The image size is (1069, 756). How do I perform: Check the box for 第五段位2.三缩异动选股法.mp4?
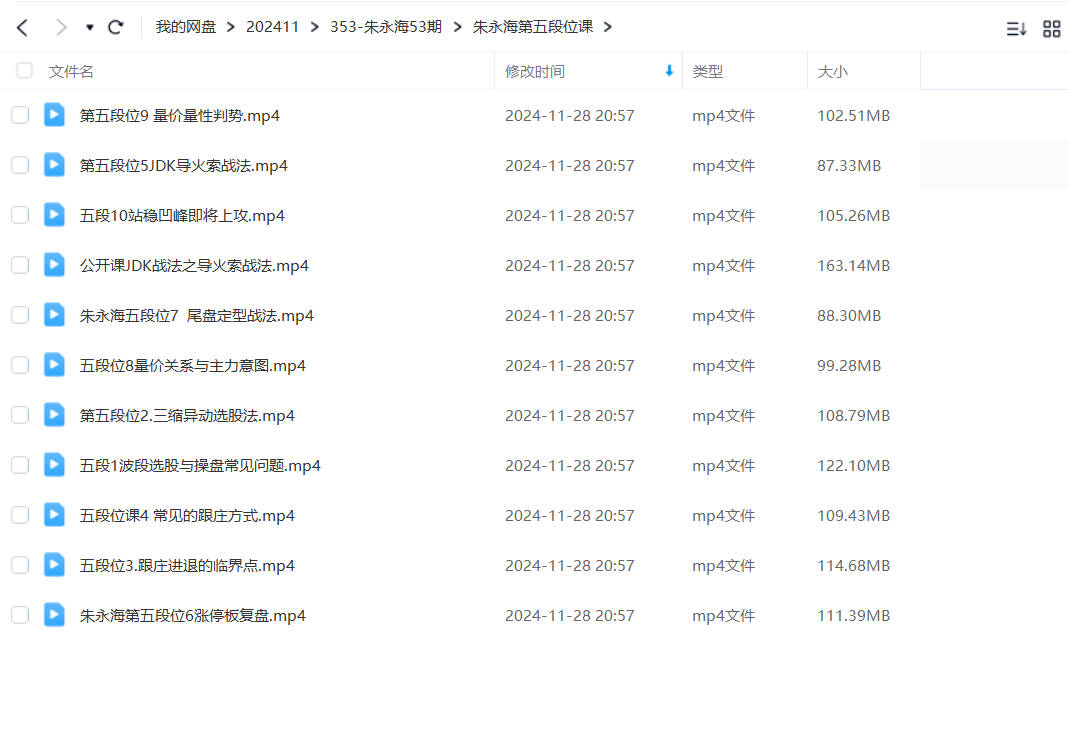click(20, 415)
